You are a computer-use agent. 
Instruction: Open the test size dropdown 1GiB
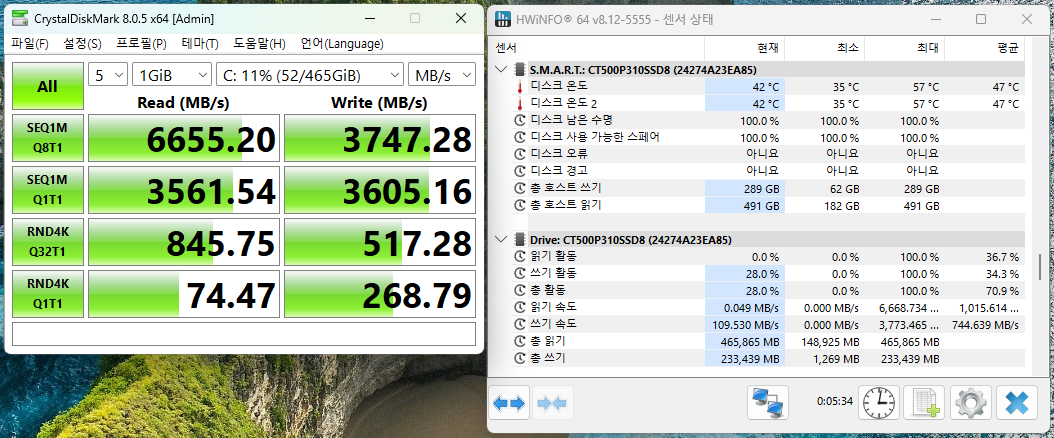[172, 75]
